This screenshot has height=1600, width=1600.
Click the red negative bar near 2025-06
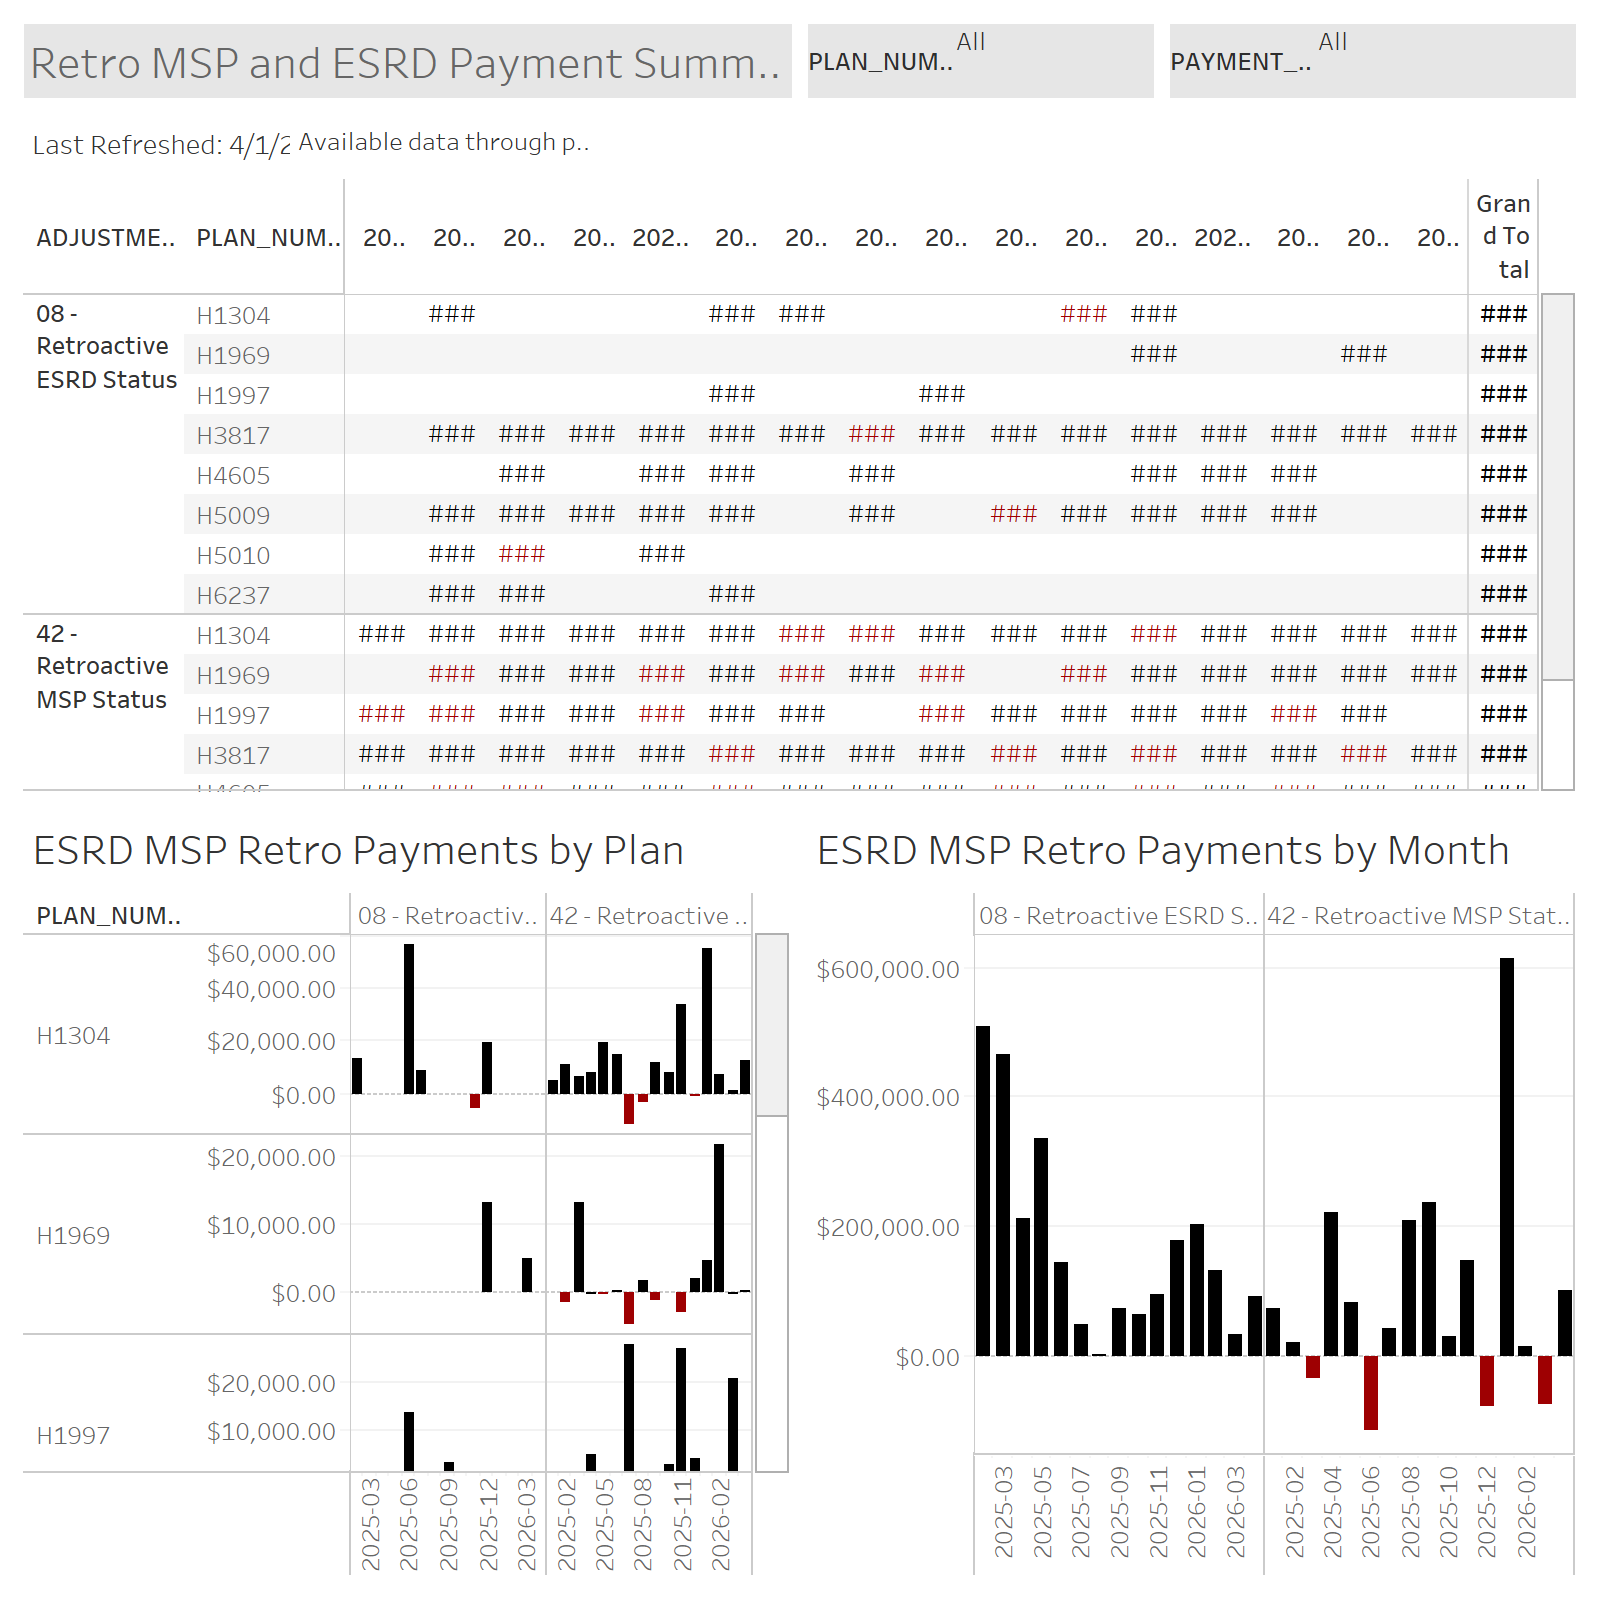click(x=1370, y=1395)
